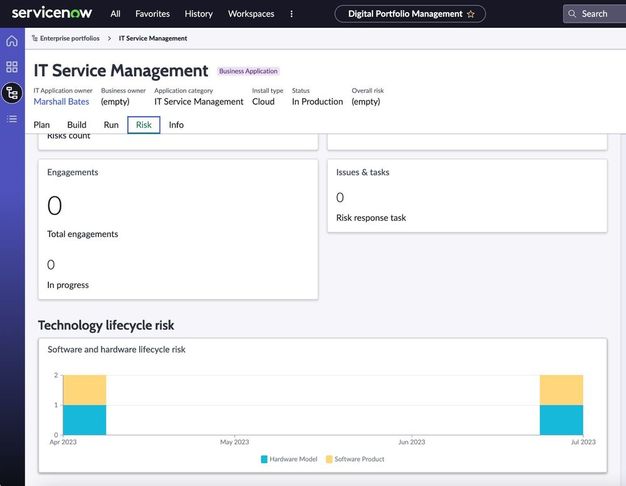This screenshot has height=486, width=626.
Task: Click the April 2023 blue Hardware Model bar
Action: [84, 420]
